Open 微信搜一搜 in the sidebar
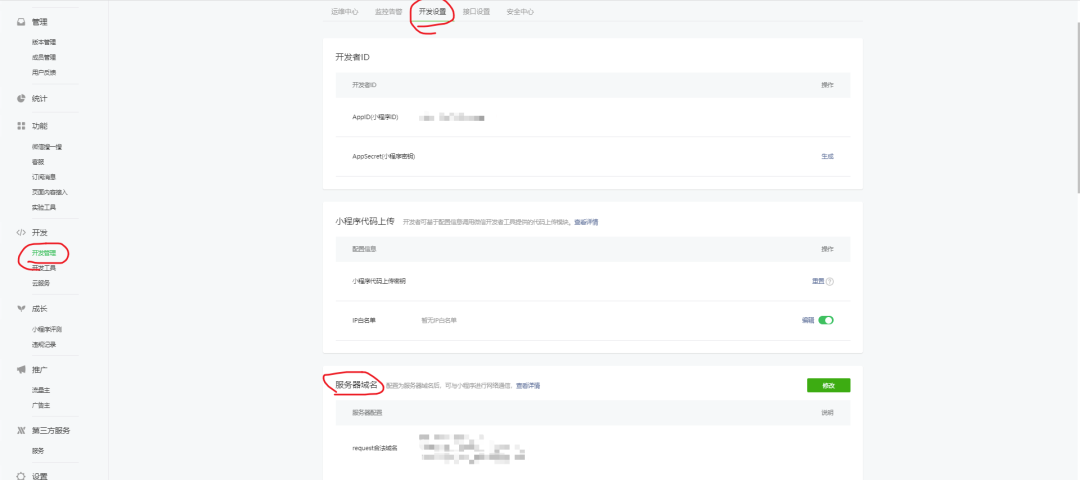 pos(47,147)
